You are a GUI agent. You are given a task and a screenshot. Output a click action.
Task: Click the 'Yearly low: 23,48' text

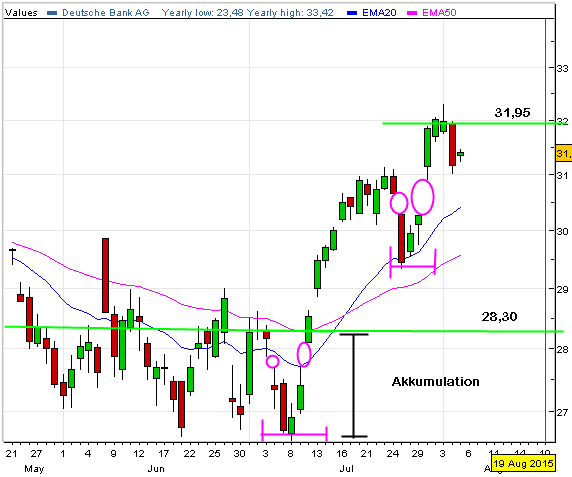click(x=203, y=13)
